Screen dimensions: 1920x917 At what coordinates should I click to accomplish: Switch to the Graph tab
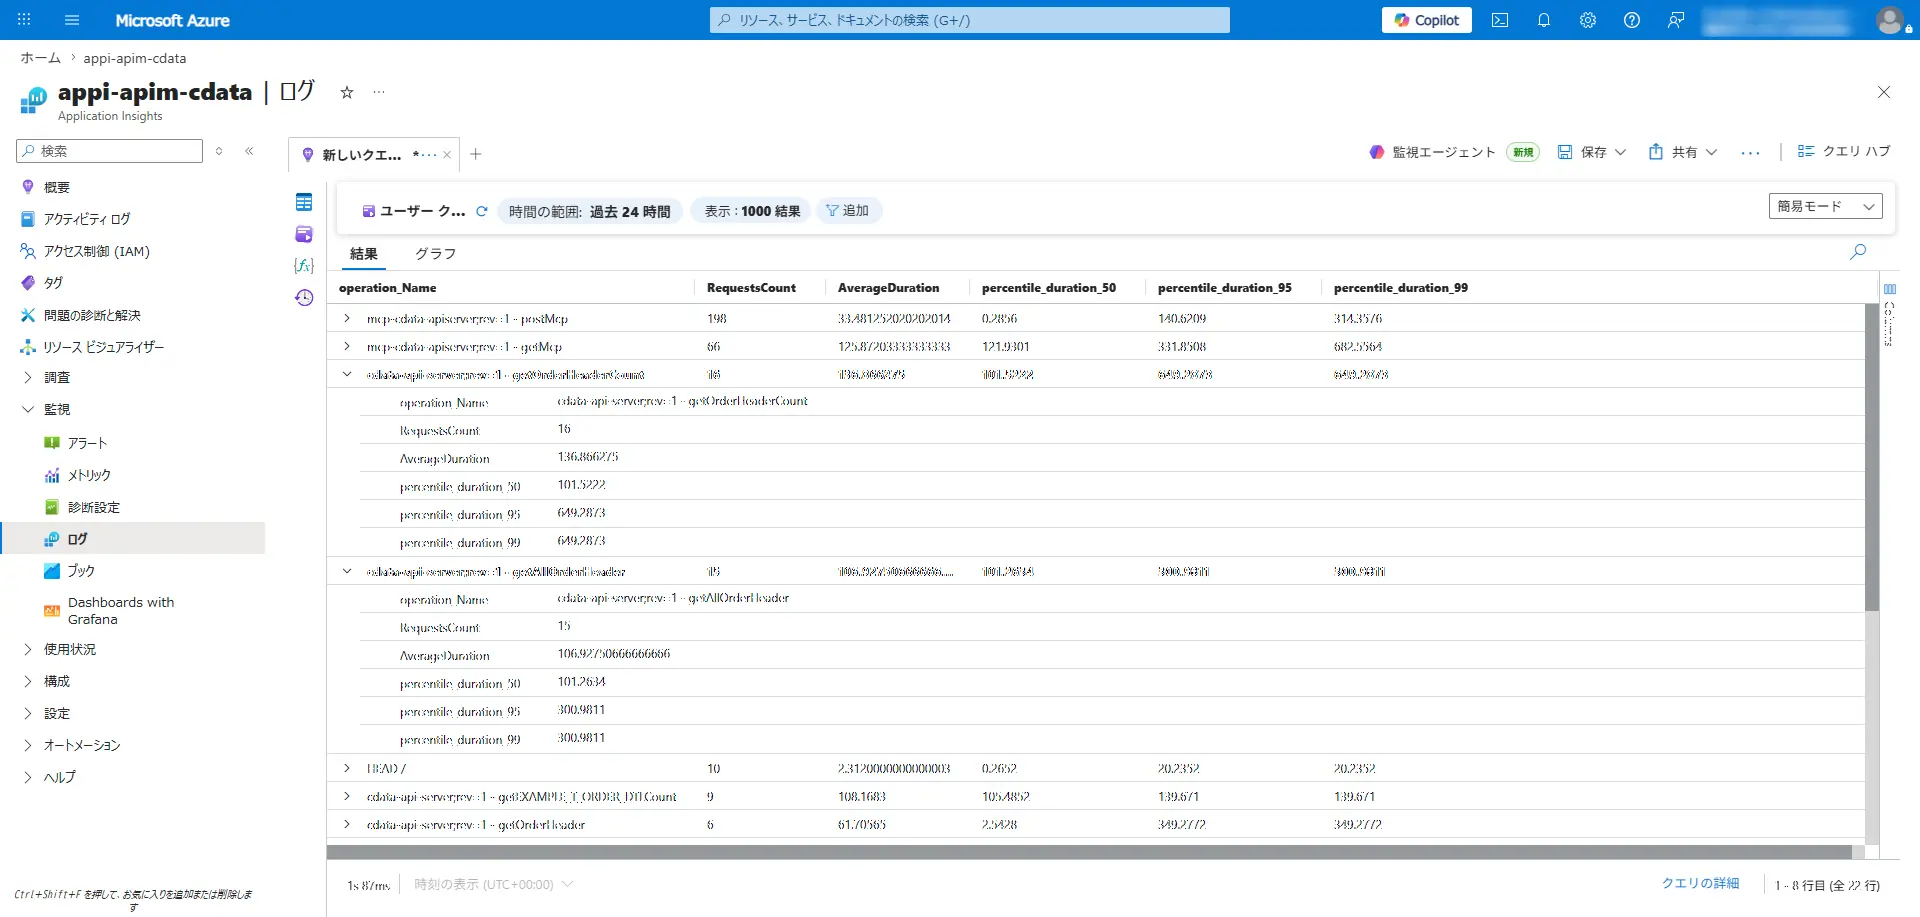(436, 254)
